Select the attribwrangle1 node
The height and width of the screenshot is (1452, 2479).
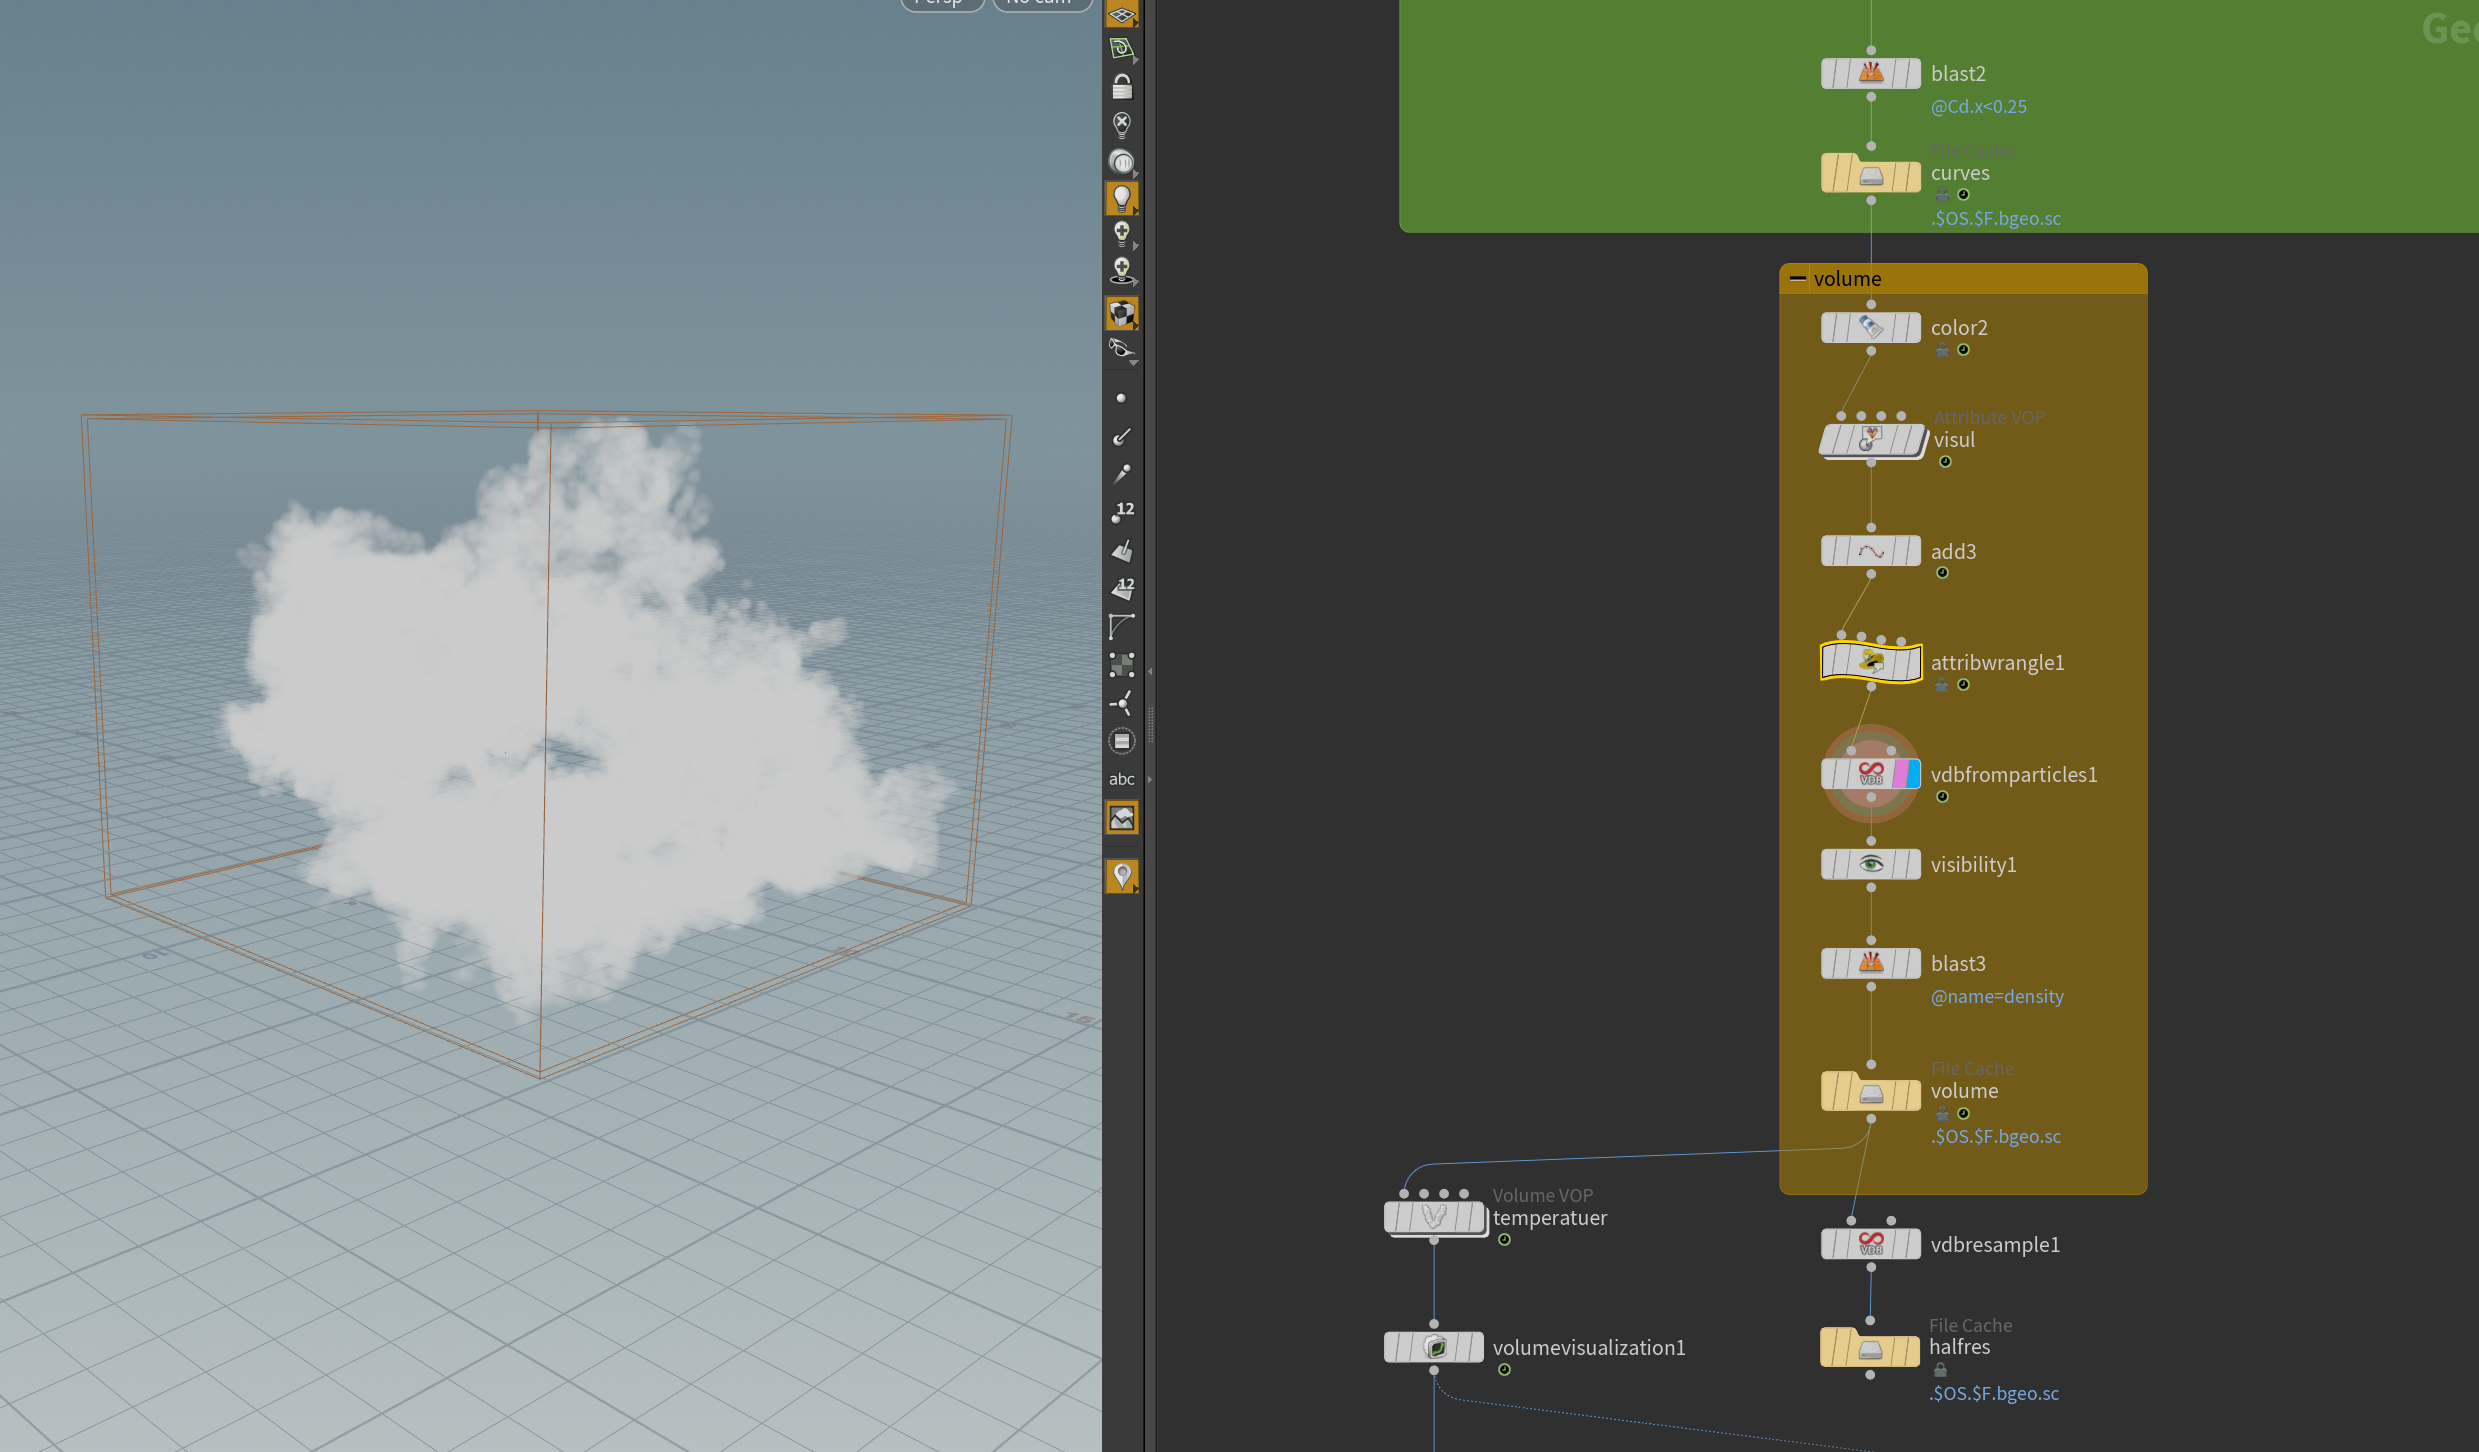tap(1870, 662)
